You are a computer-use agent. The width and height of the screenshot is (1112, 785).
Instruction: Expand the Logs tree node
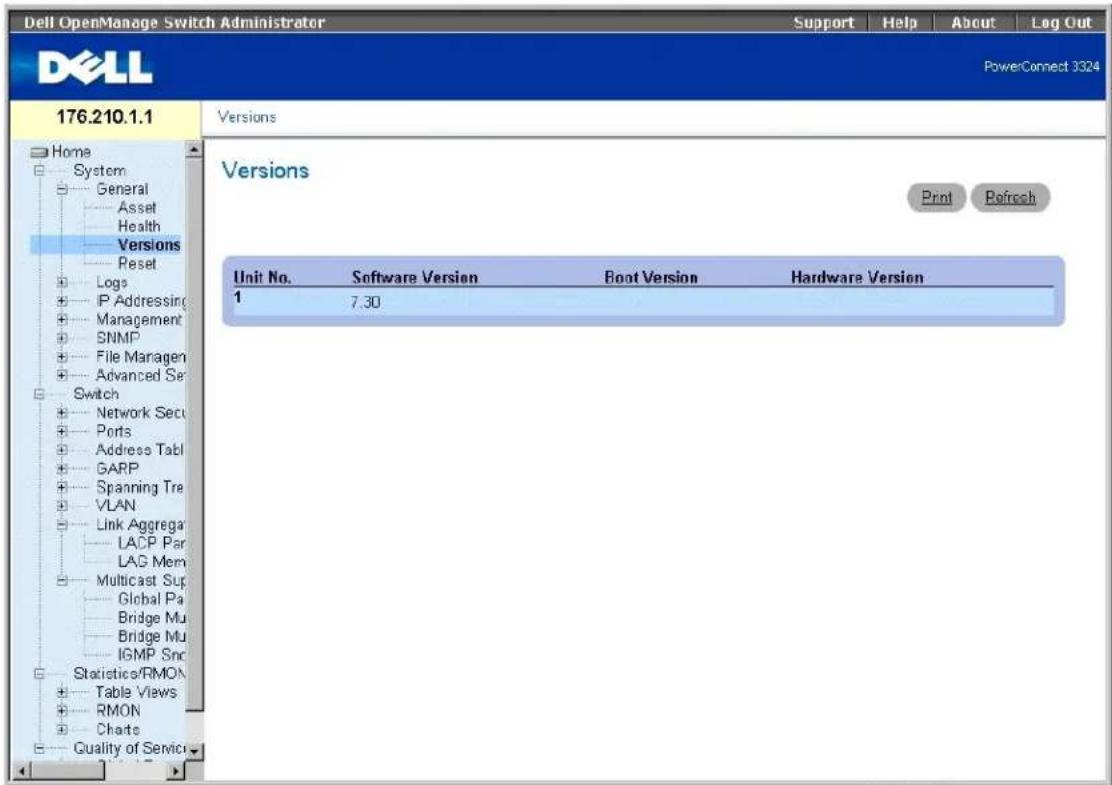[62, 282]
